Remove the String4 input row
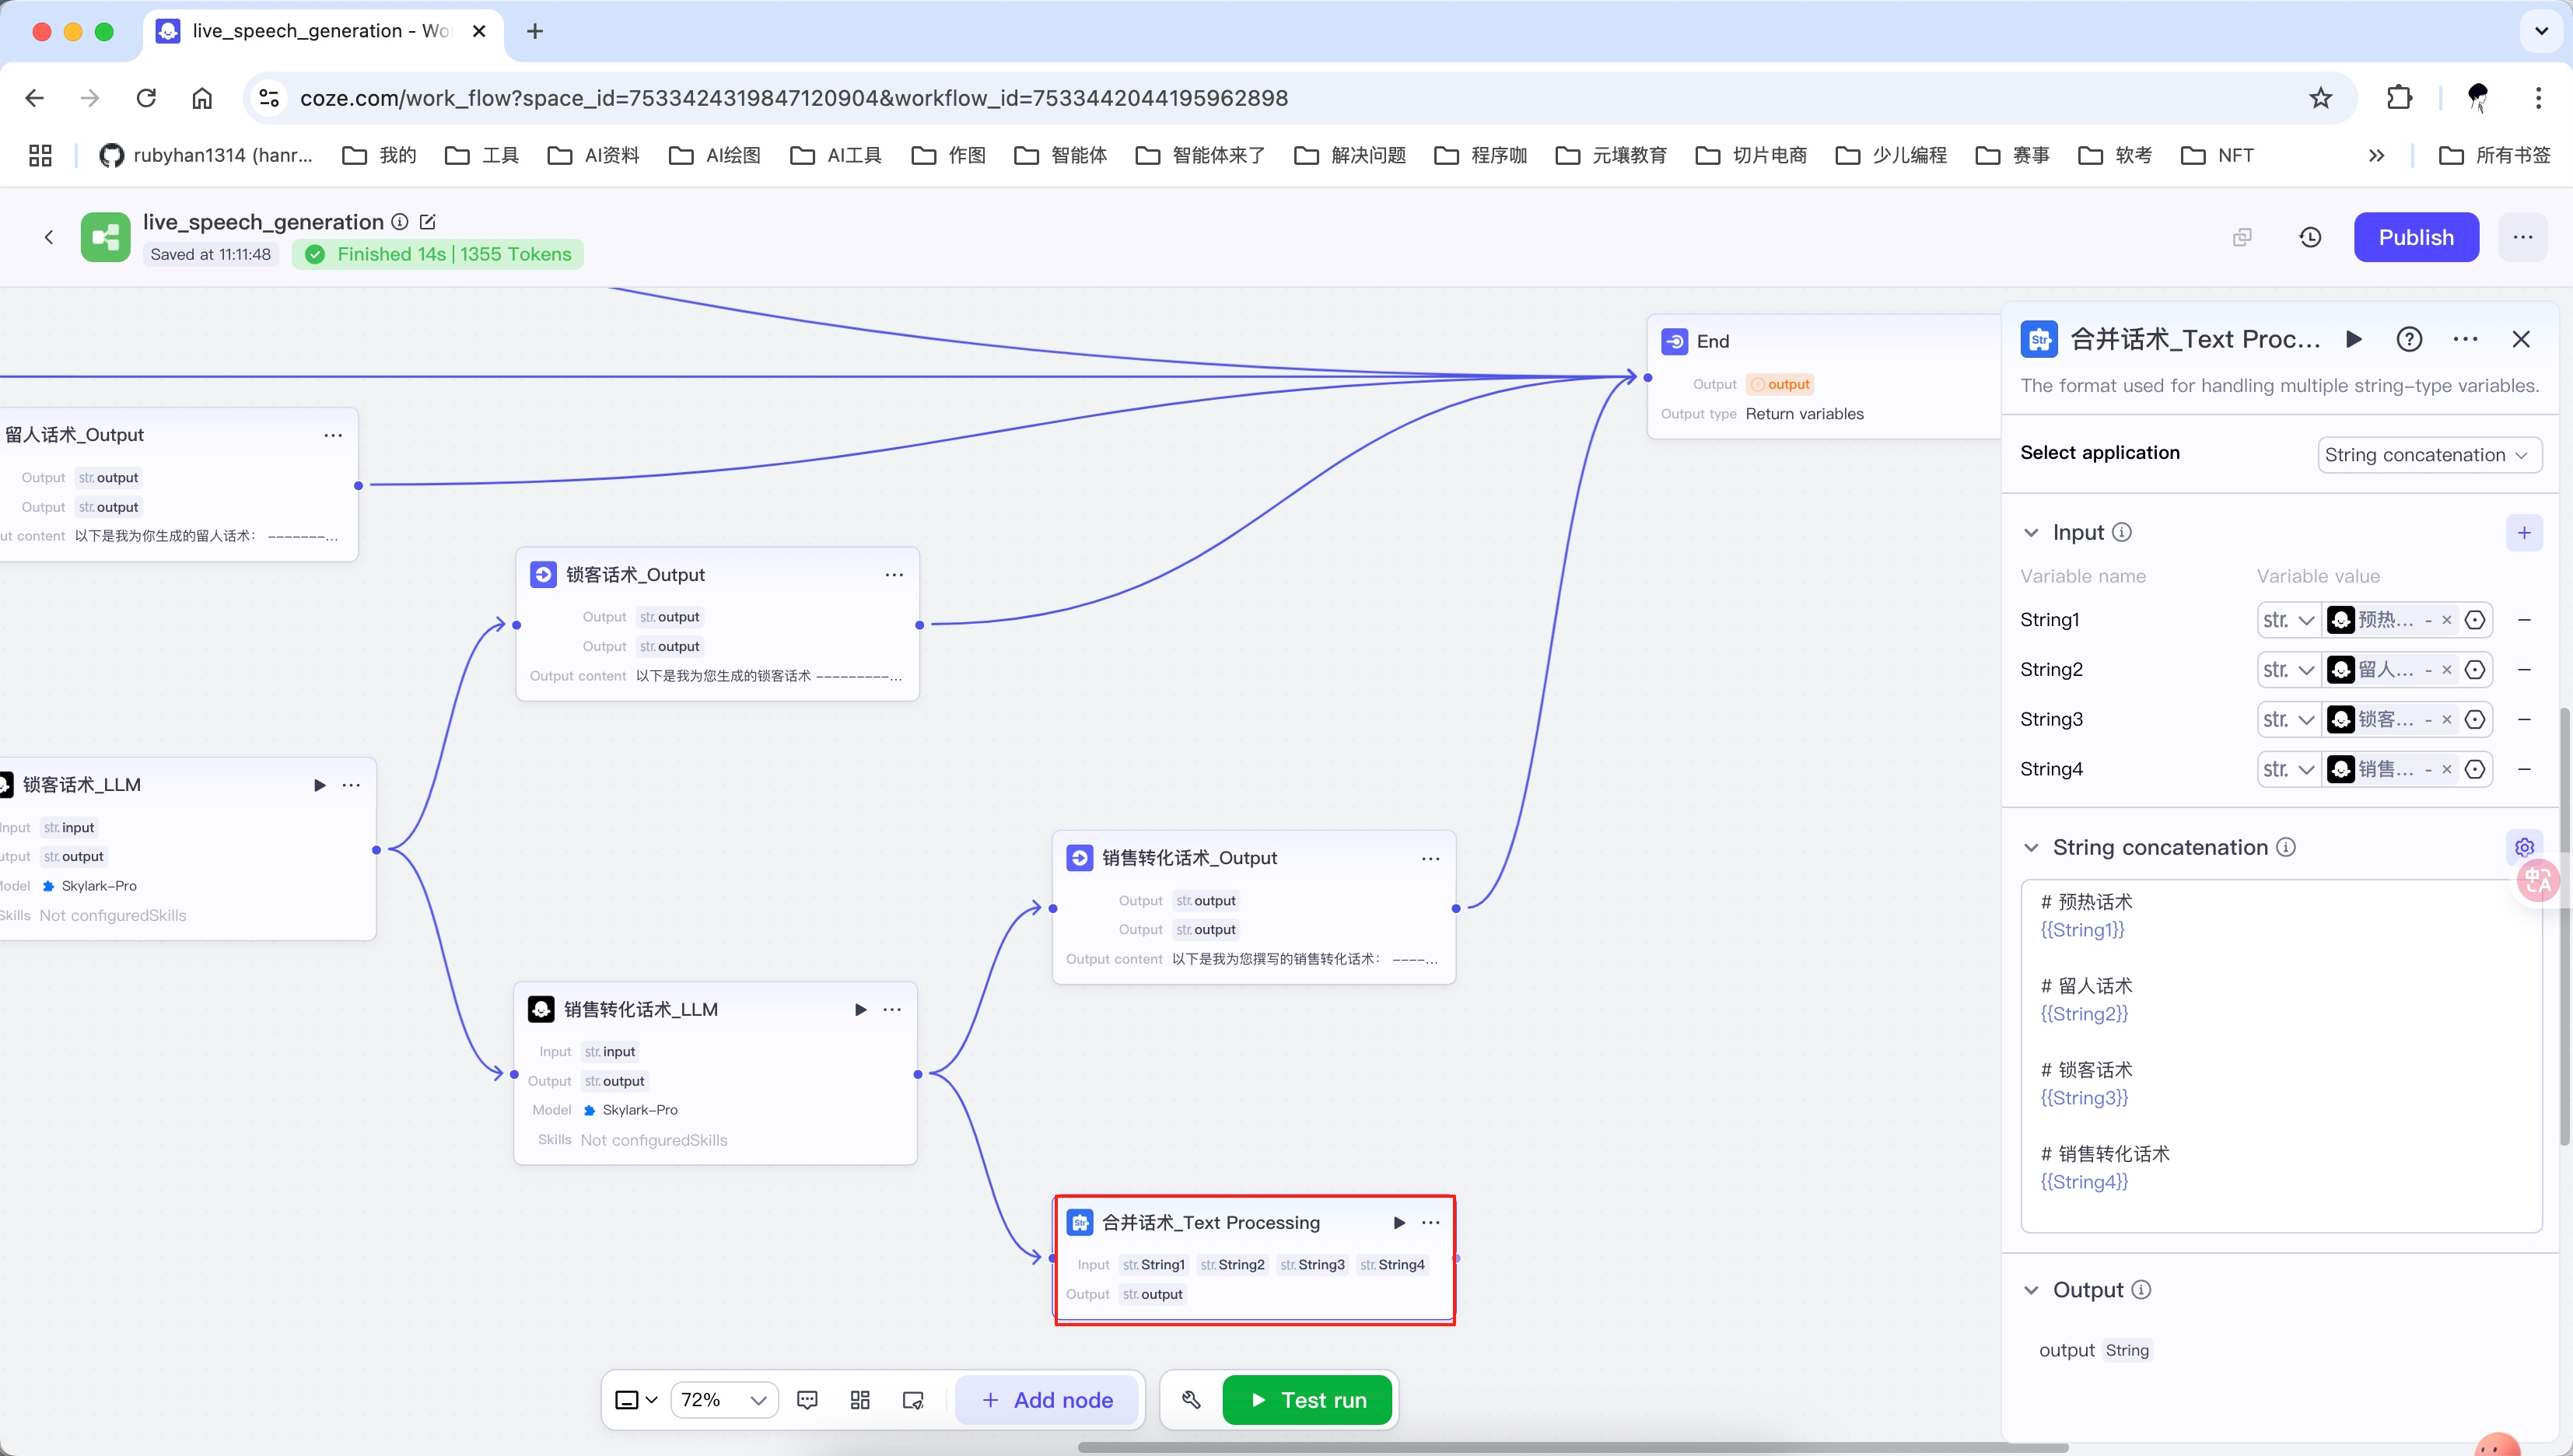The image size is (2573, 1456). (x=2523, y=769)
